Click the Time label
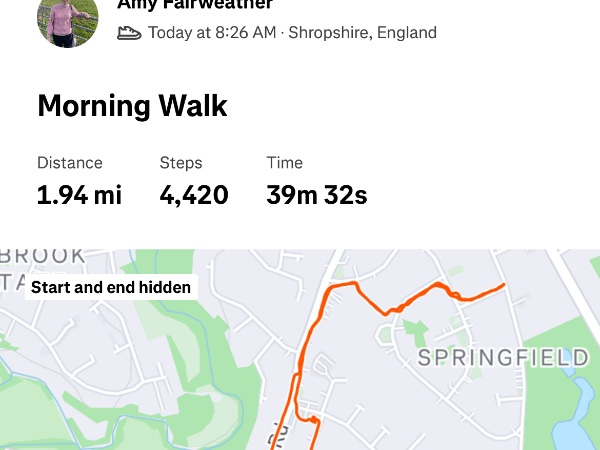 [x=285, y=163]
